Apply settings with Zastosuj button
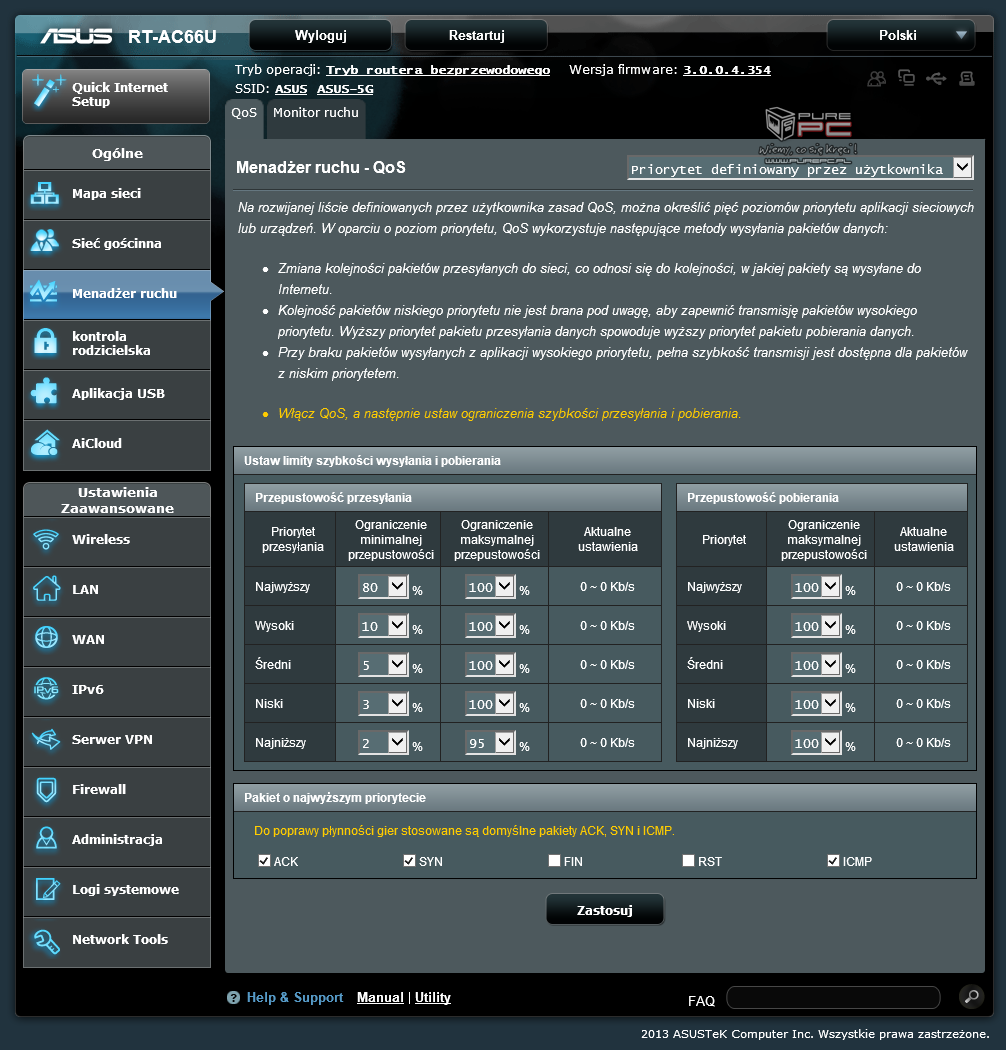Image resolution: width=1006 pixels, height=1050 pixels. point(605,909)
